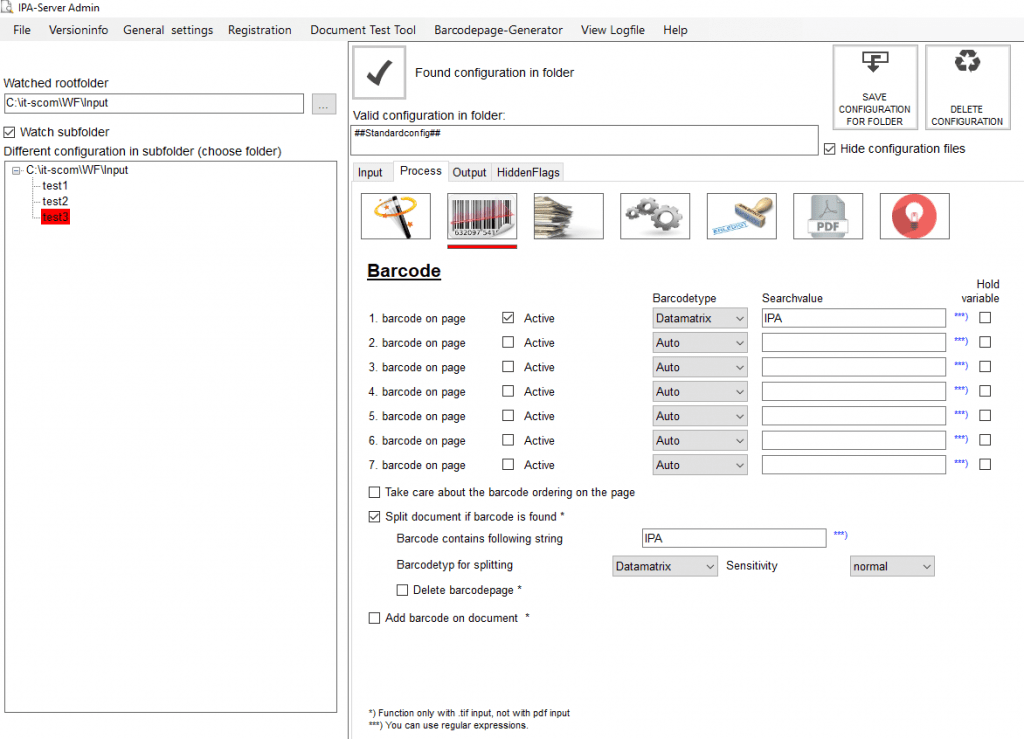Enable Delete barcodepage checkbox

(403, 590)
